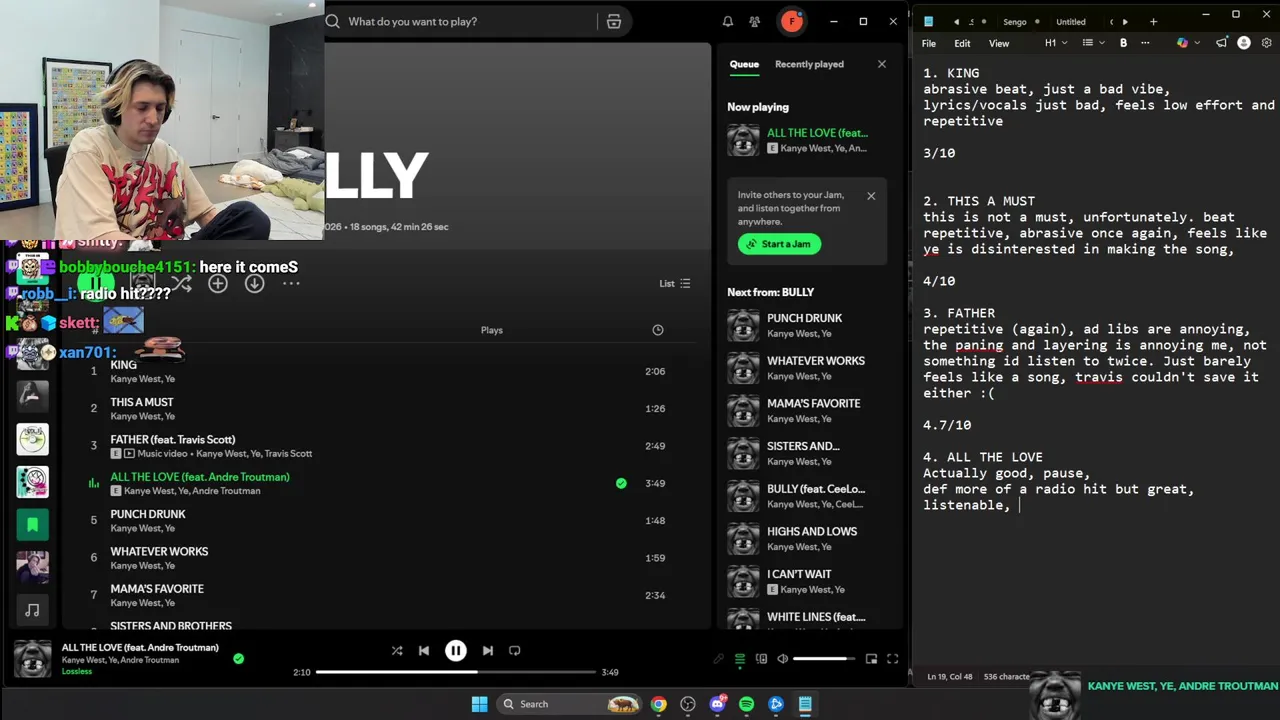Open the Travis Scott artist link
The image size is (1280, 720).
288,454
